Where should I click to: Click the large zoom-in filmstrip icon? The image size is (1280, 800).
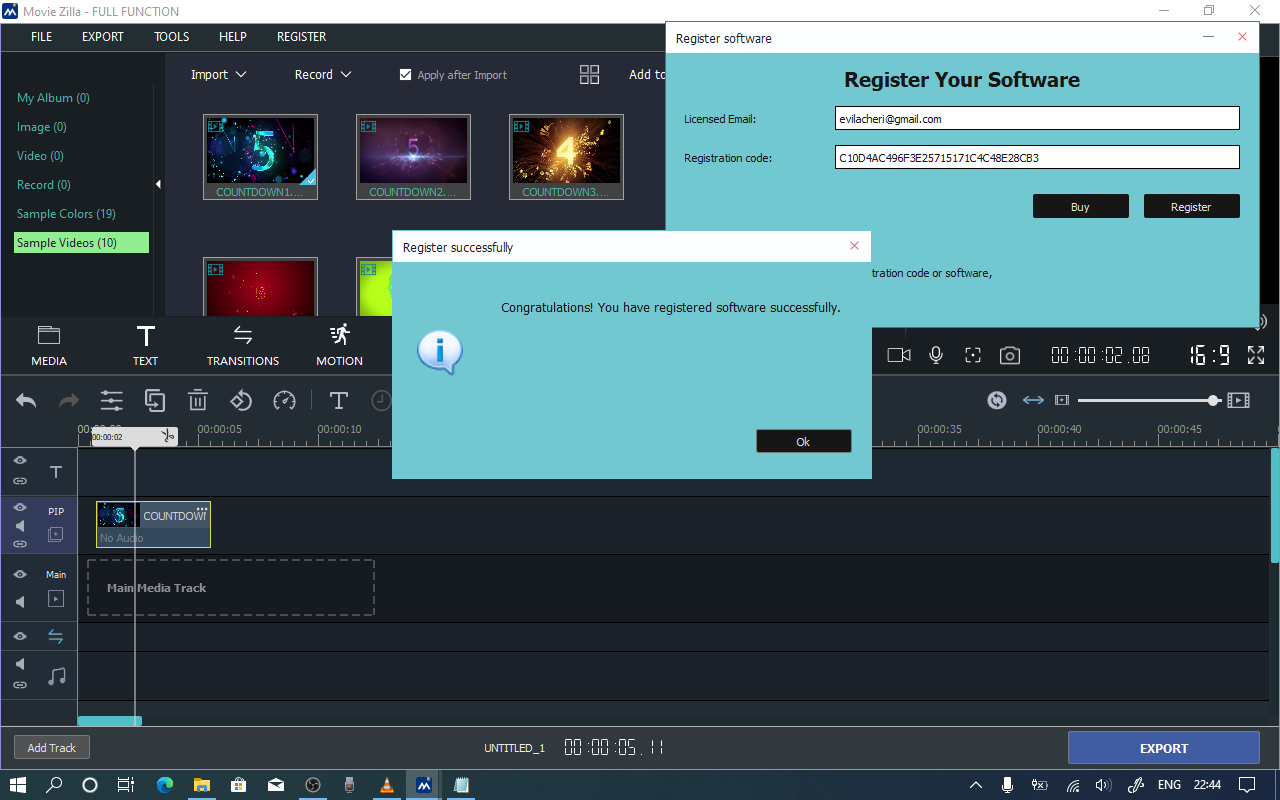pyautogui.click(x=1239, y=400)
